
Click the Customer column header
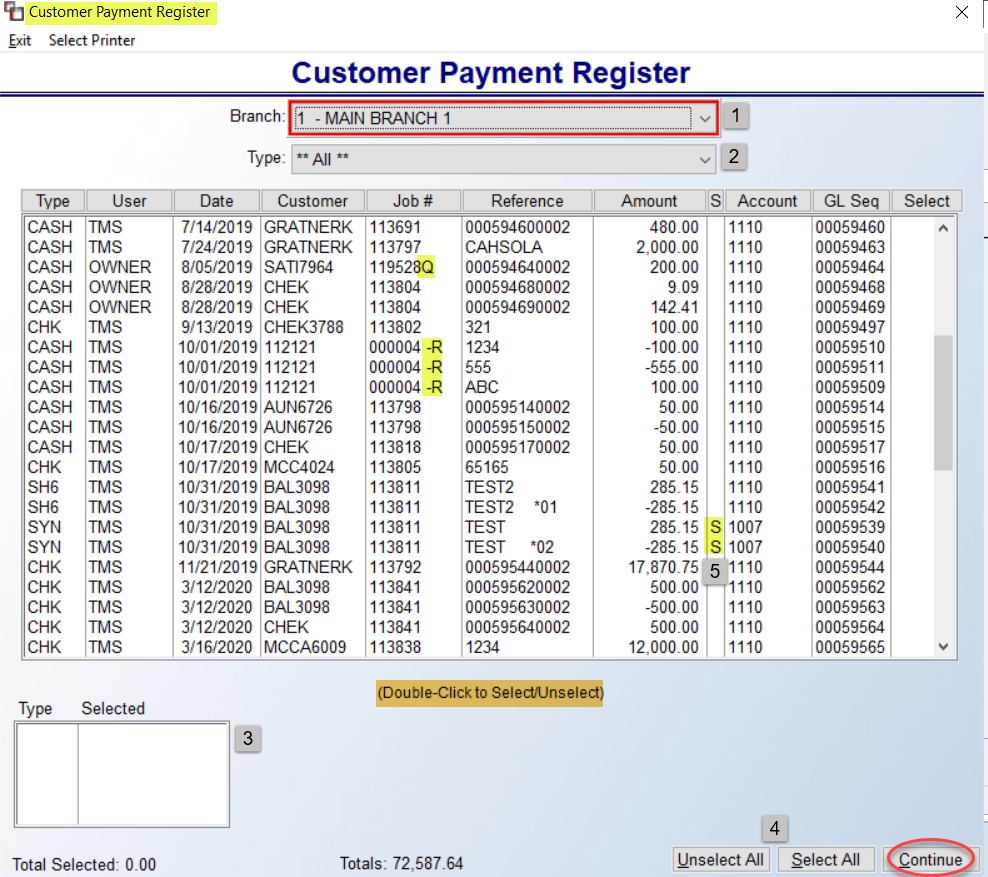pyautogui.click(x=313, y=200)
